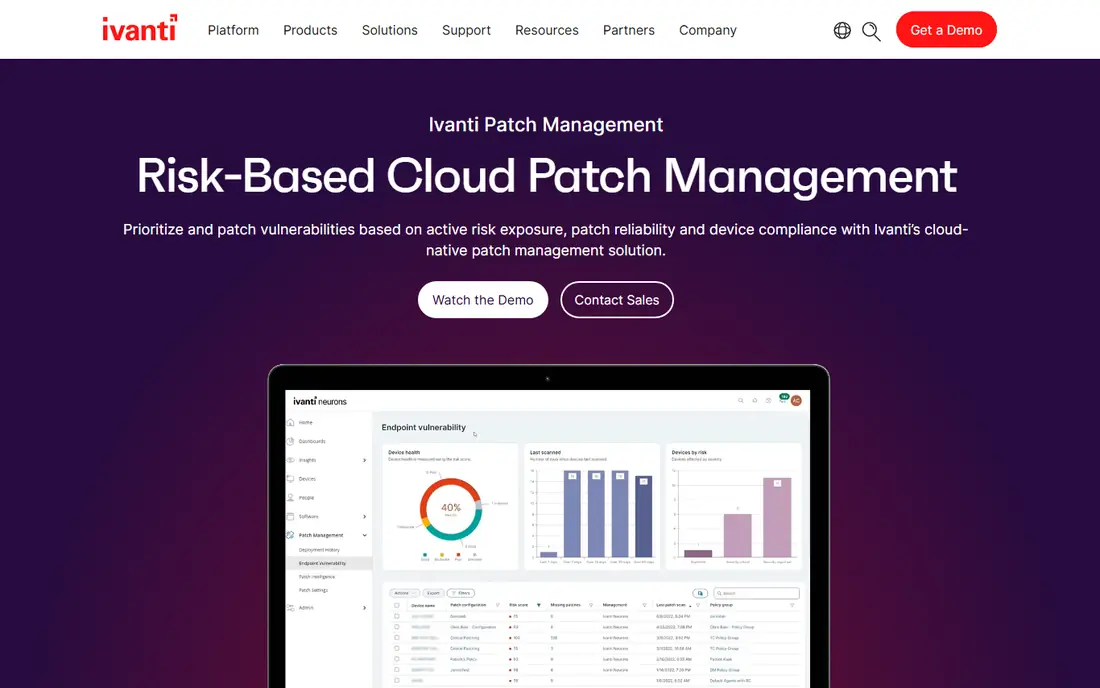Select Patch Settings in the sidebar

point(314,590)
